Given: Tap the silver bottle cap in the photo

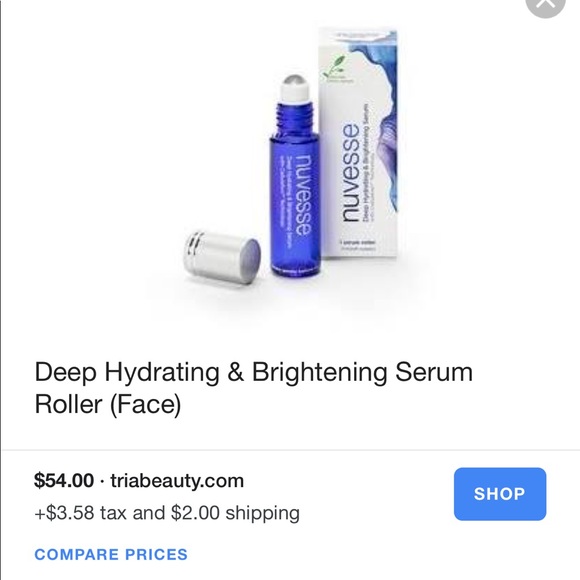Looking at the screenshot, I should pyautogui.click(x=222, y=258).
